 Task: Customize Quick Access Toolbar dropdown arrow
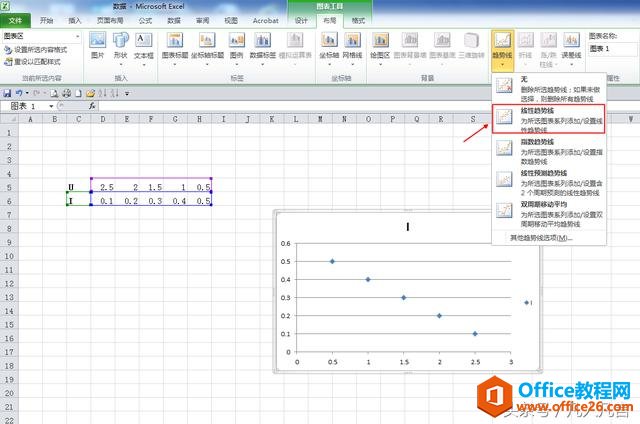[x=127, y=94]
